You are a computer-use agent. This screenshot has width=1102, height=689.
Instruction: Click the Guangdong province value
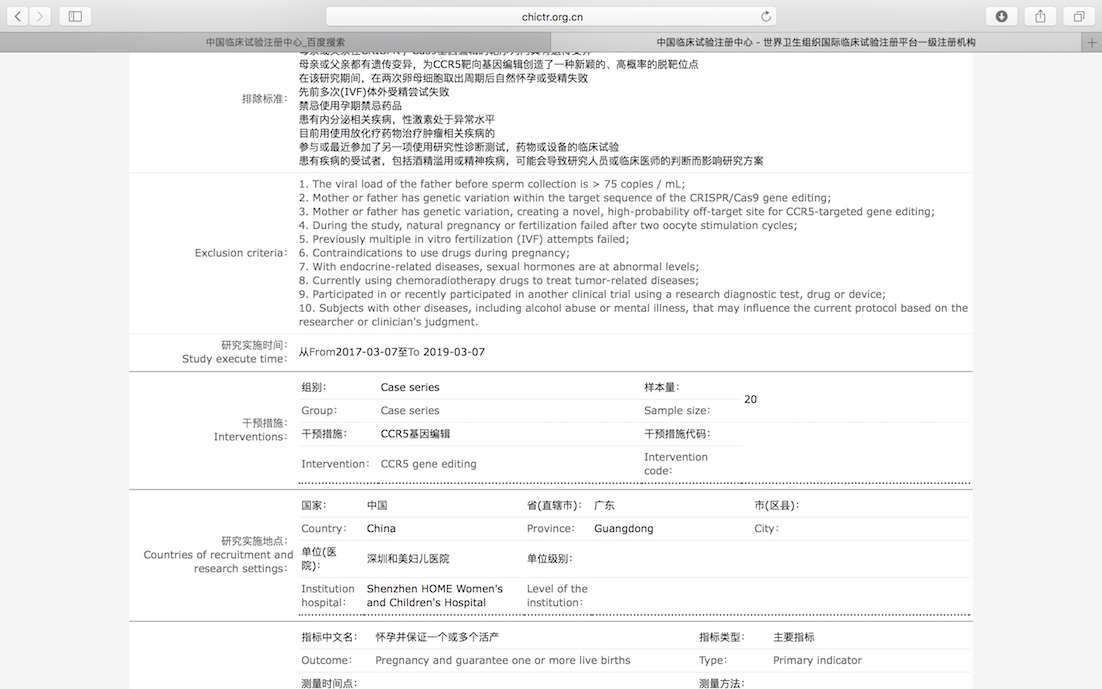pos(623,528)
